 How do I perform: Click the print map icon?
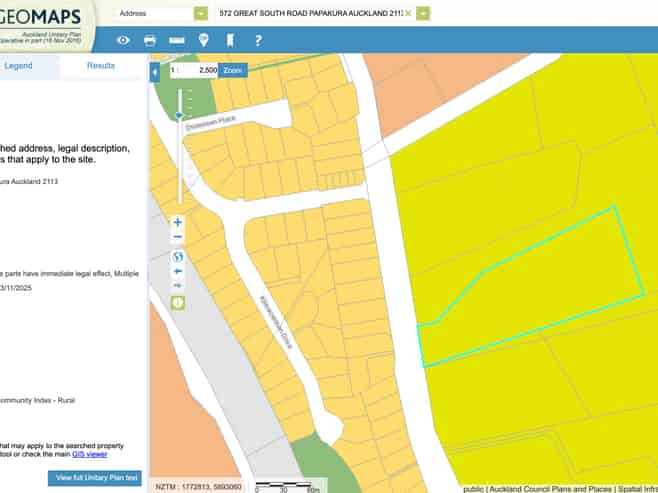pyautogui.click(x=150, y=41)
